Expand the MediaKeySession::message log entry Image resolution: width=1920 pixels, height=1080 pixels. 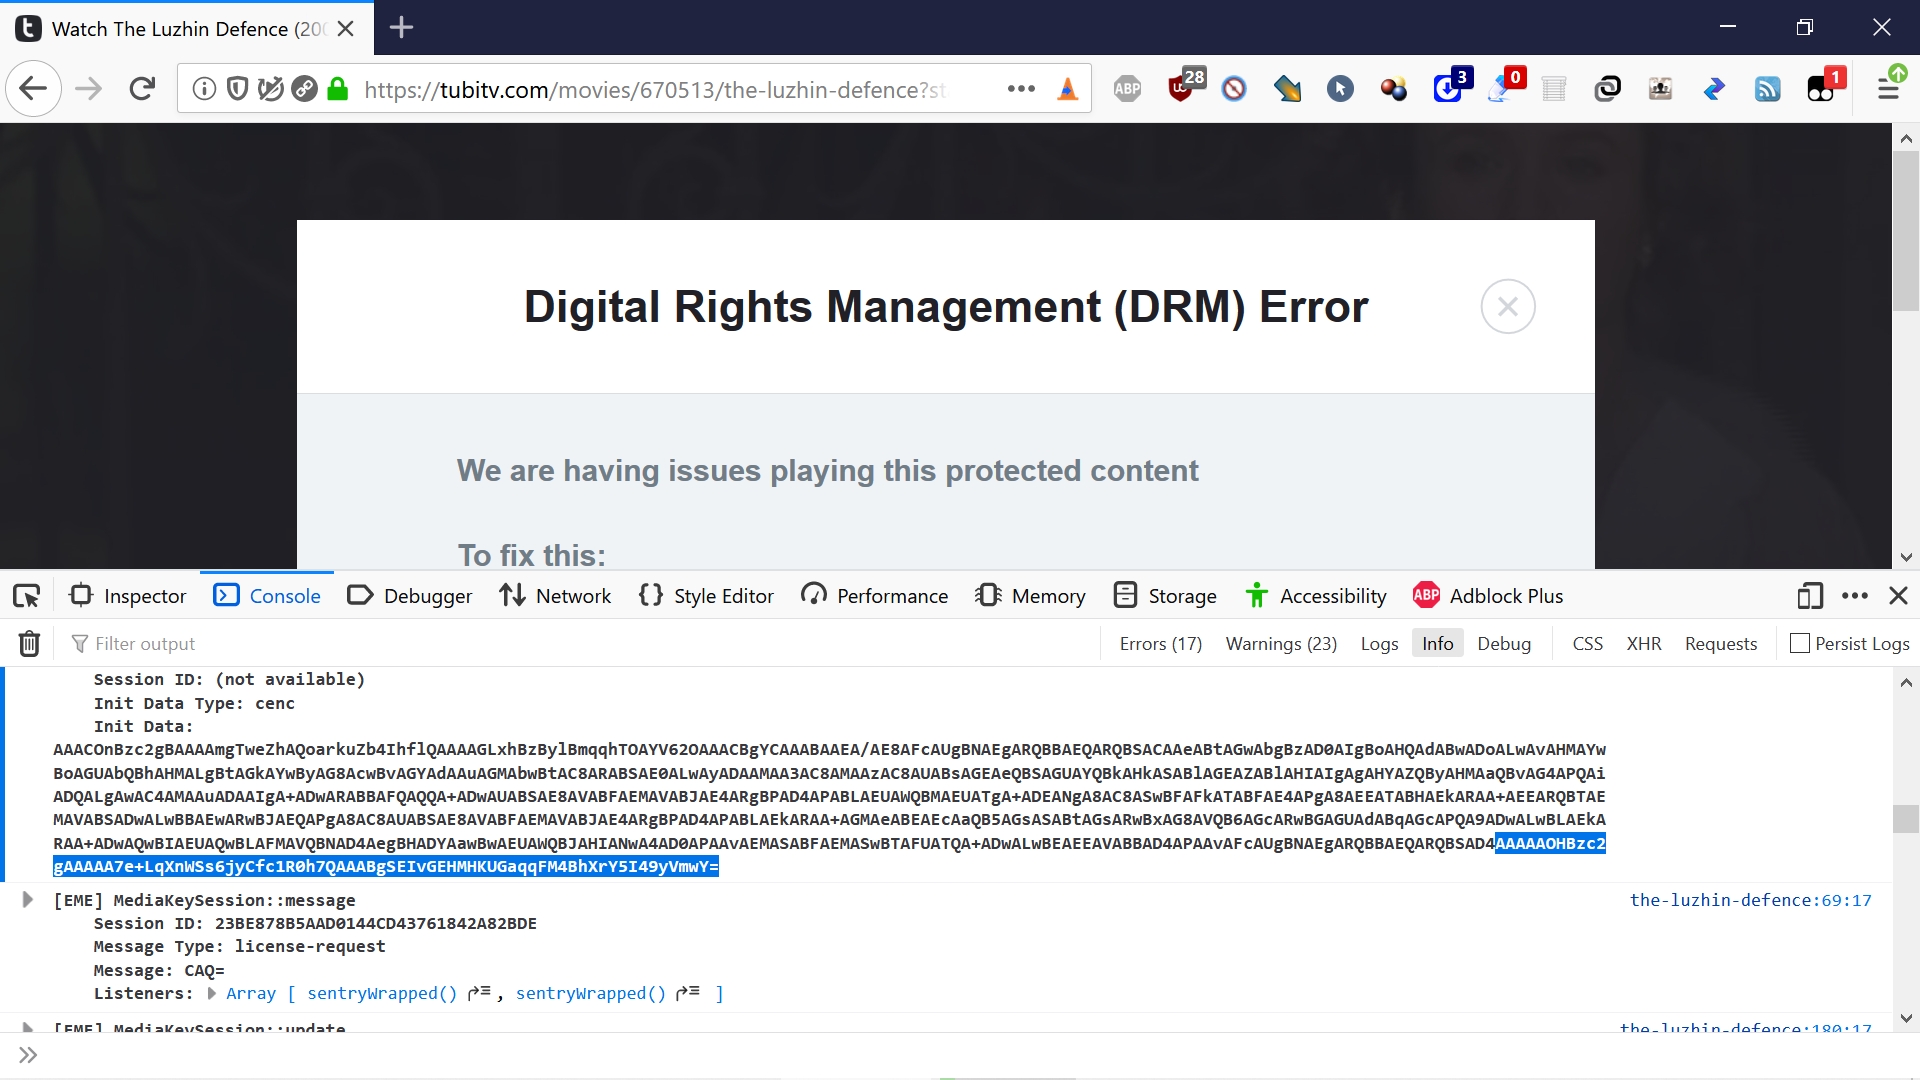click(x=28, y=900)
